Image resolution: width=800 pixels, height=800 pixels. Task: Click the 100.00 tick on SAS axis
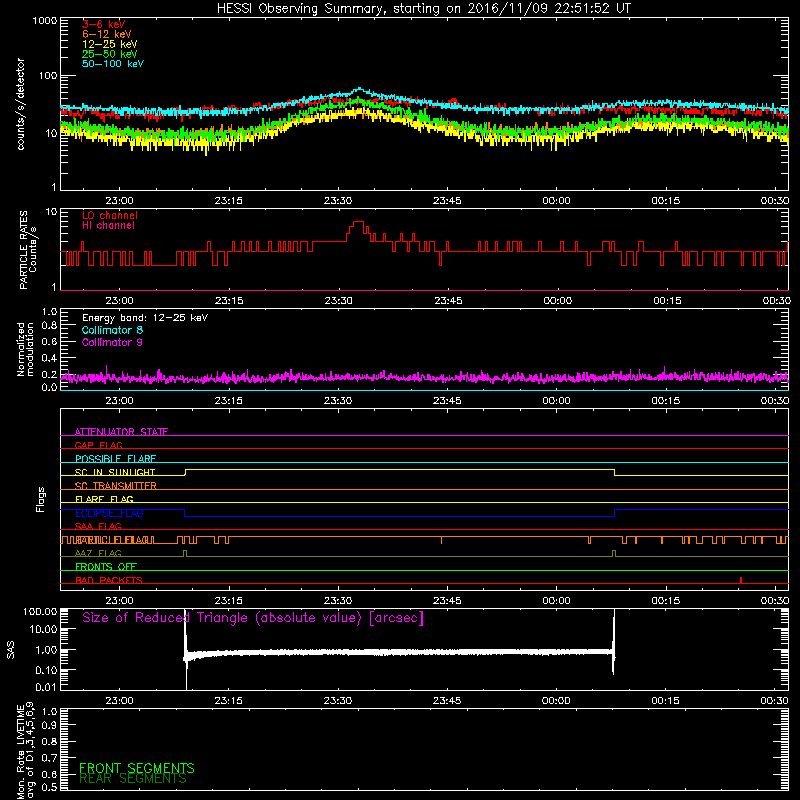tap(40, 611)
